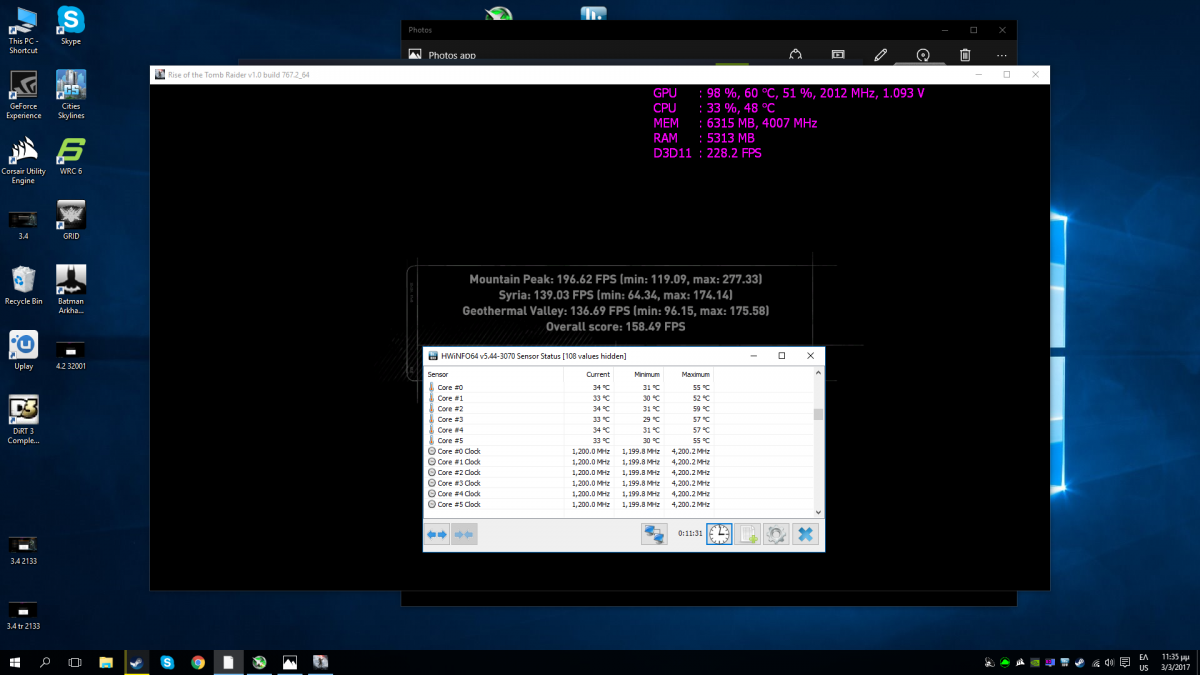1200x675 pixels.
Task: Delete the photo using the trash icon
Action: tap(965, 56)
